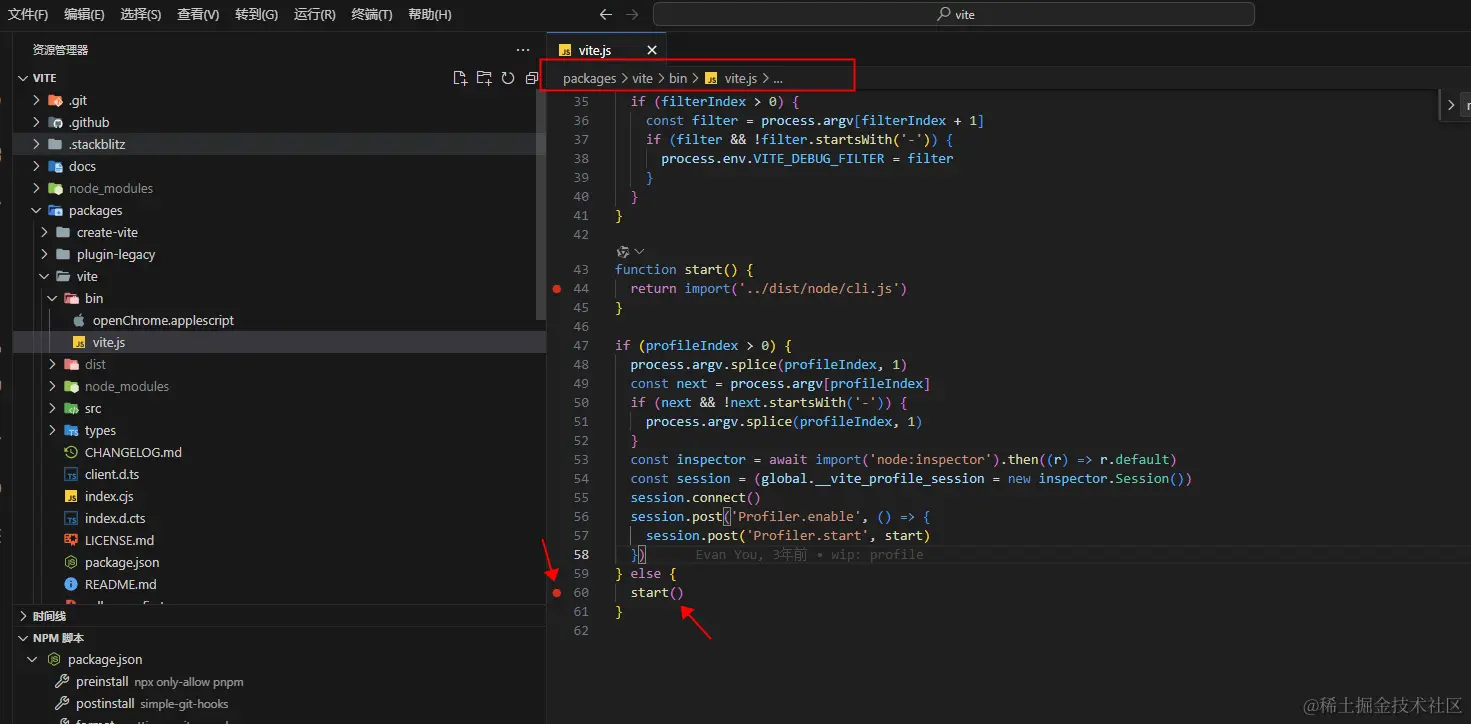The height and width of the screenshot is (724, 1471).
Task: Expand the .git folder
Action: click(37, 101)
